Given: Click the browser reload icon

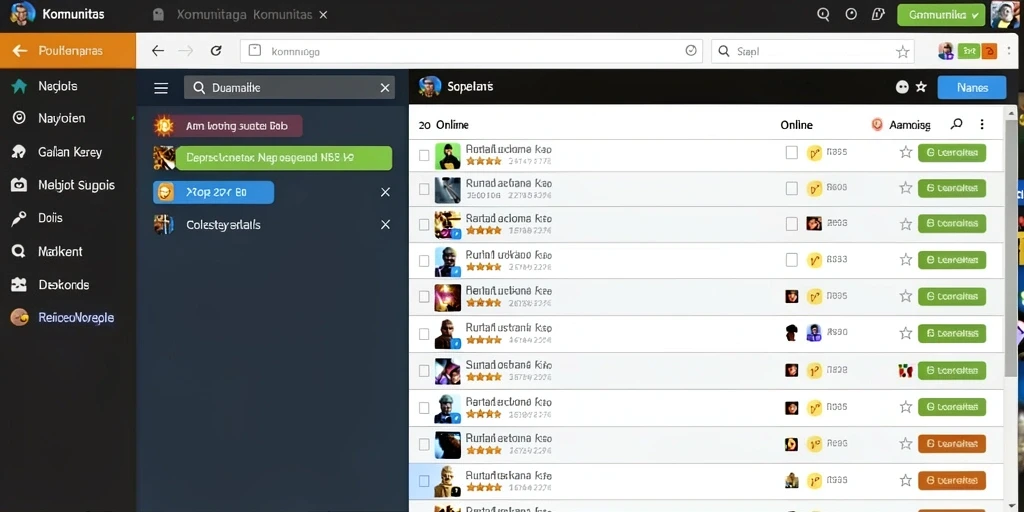Looking at the screenshot, I should click(216, 51).
